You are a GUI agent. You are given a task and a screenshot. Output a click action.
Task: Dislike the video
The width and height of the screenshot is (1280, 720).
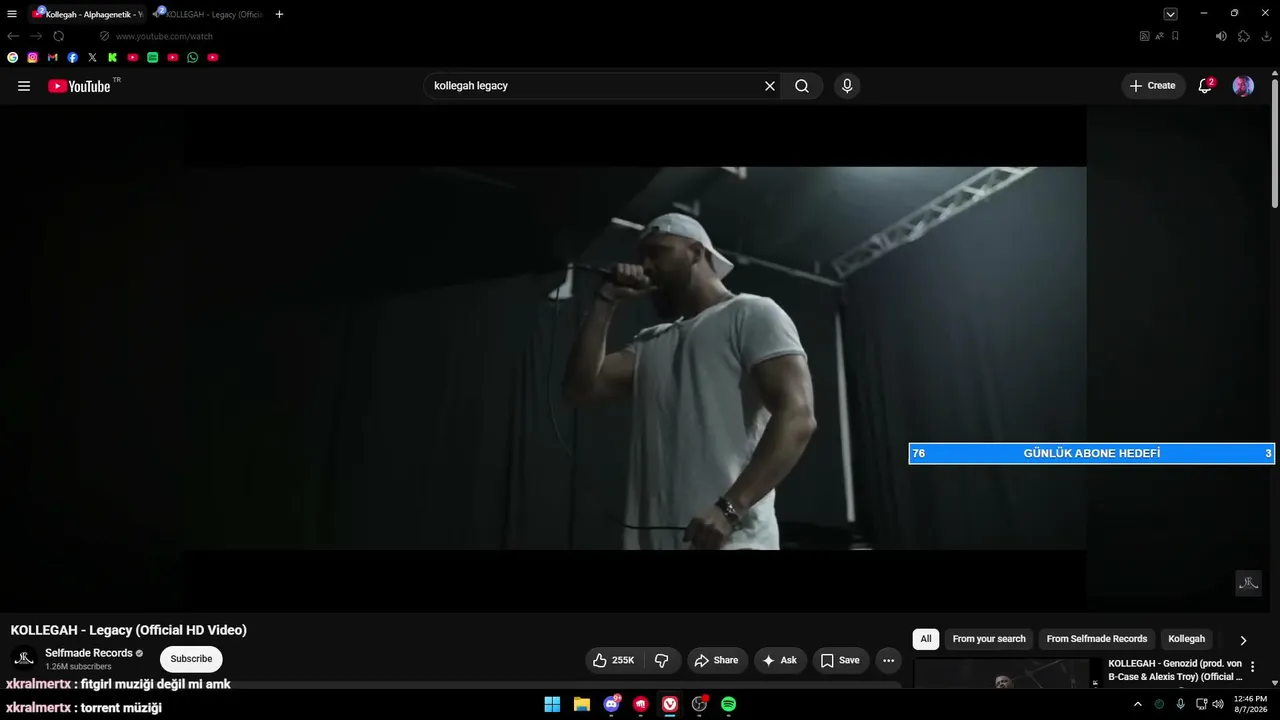click(662, 660)
